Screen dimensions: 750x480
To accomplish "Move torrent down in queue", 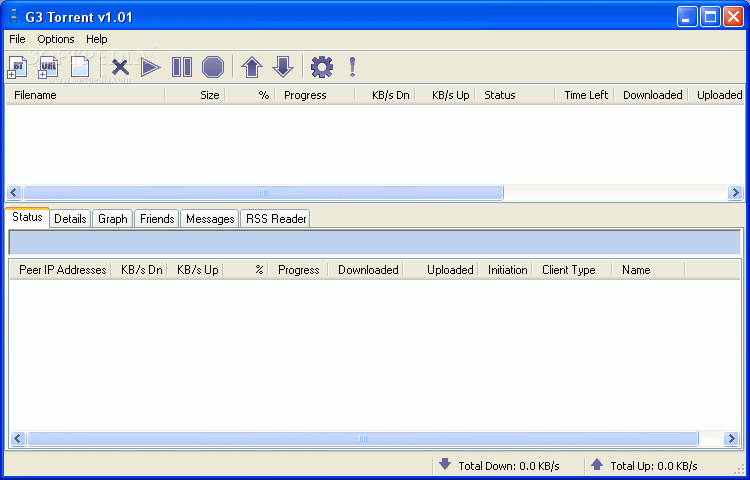I will (283, 67).
